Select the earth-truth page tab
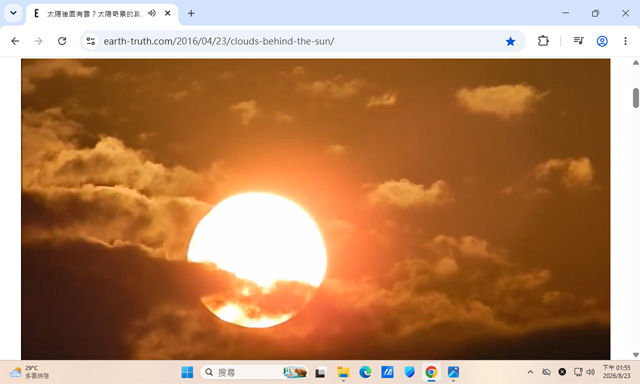The height and width of the screenshot is (384, 640). 102,14
